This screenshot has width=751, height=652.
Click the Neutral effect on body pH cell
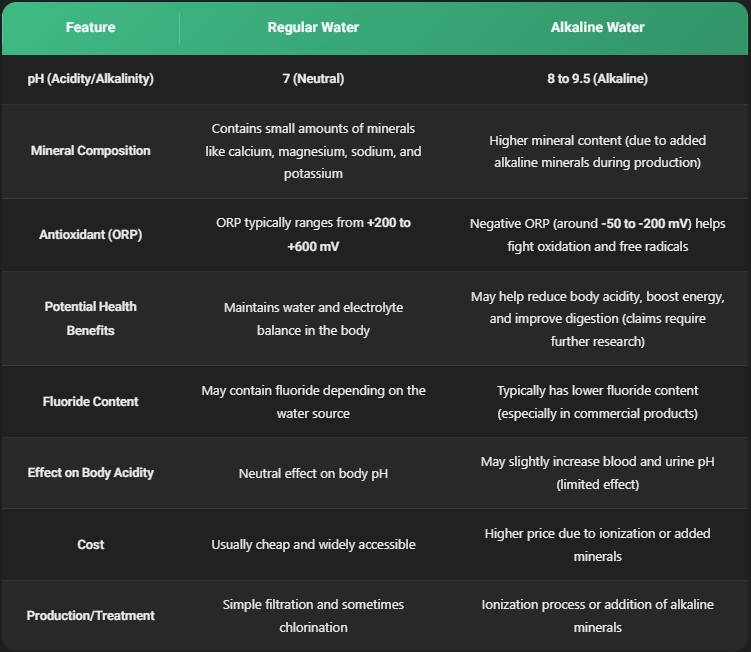[313, 473]
